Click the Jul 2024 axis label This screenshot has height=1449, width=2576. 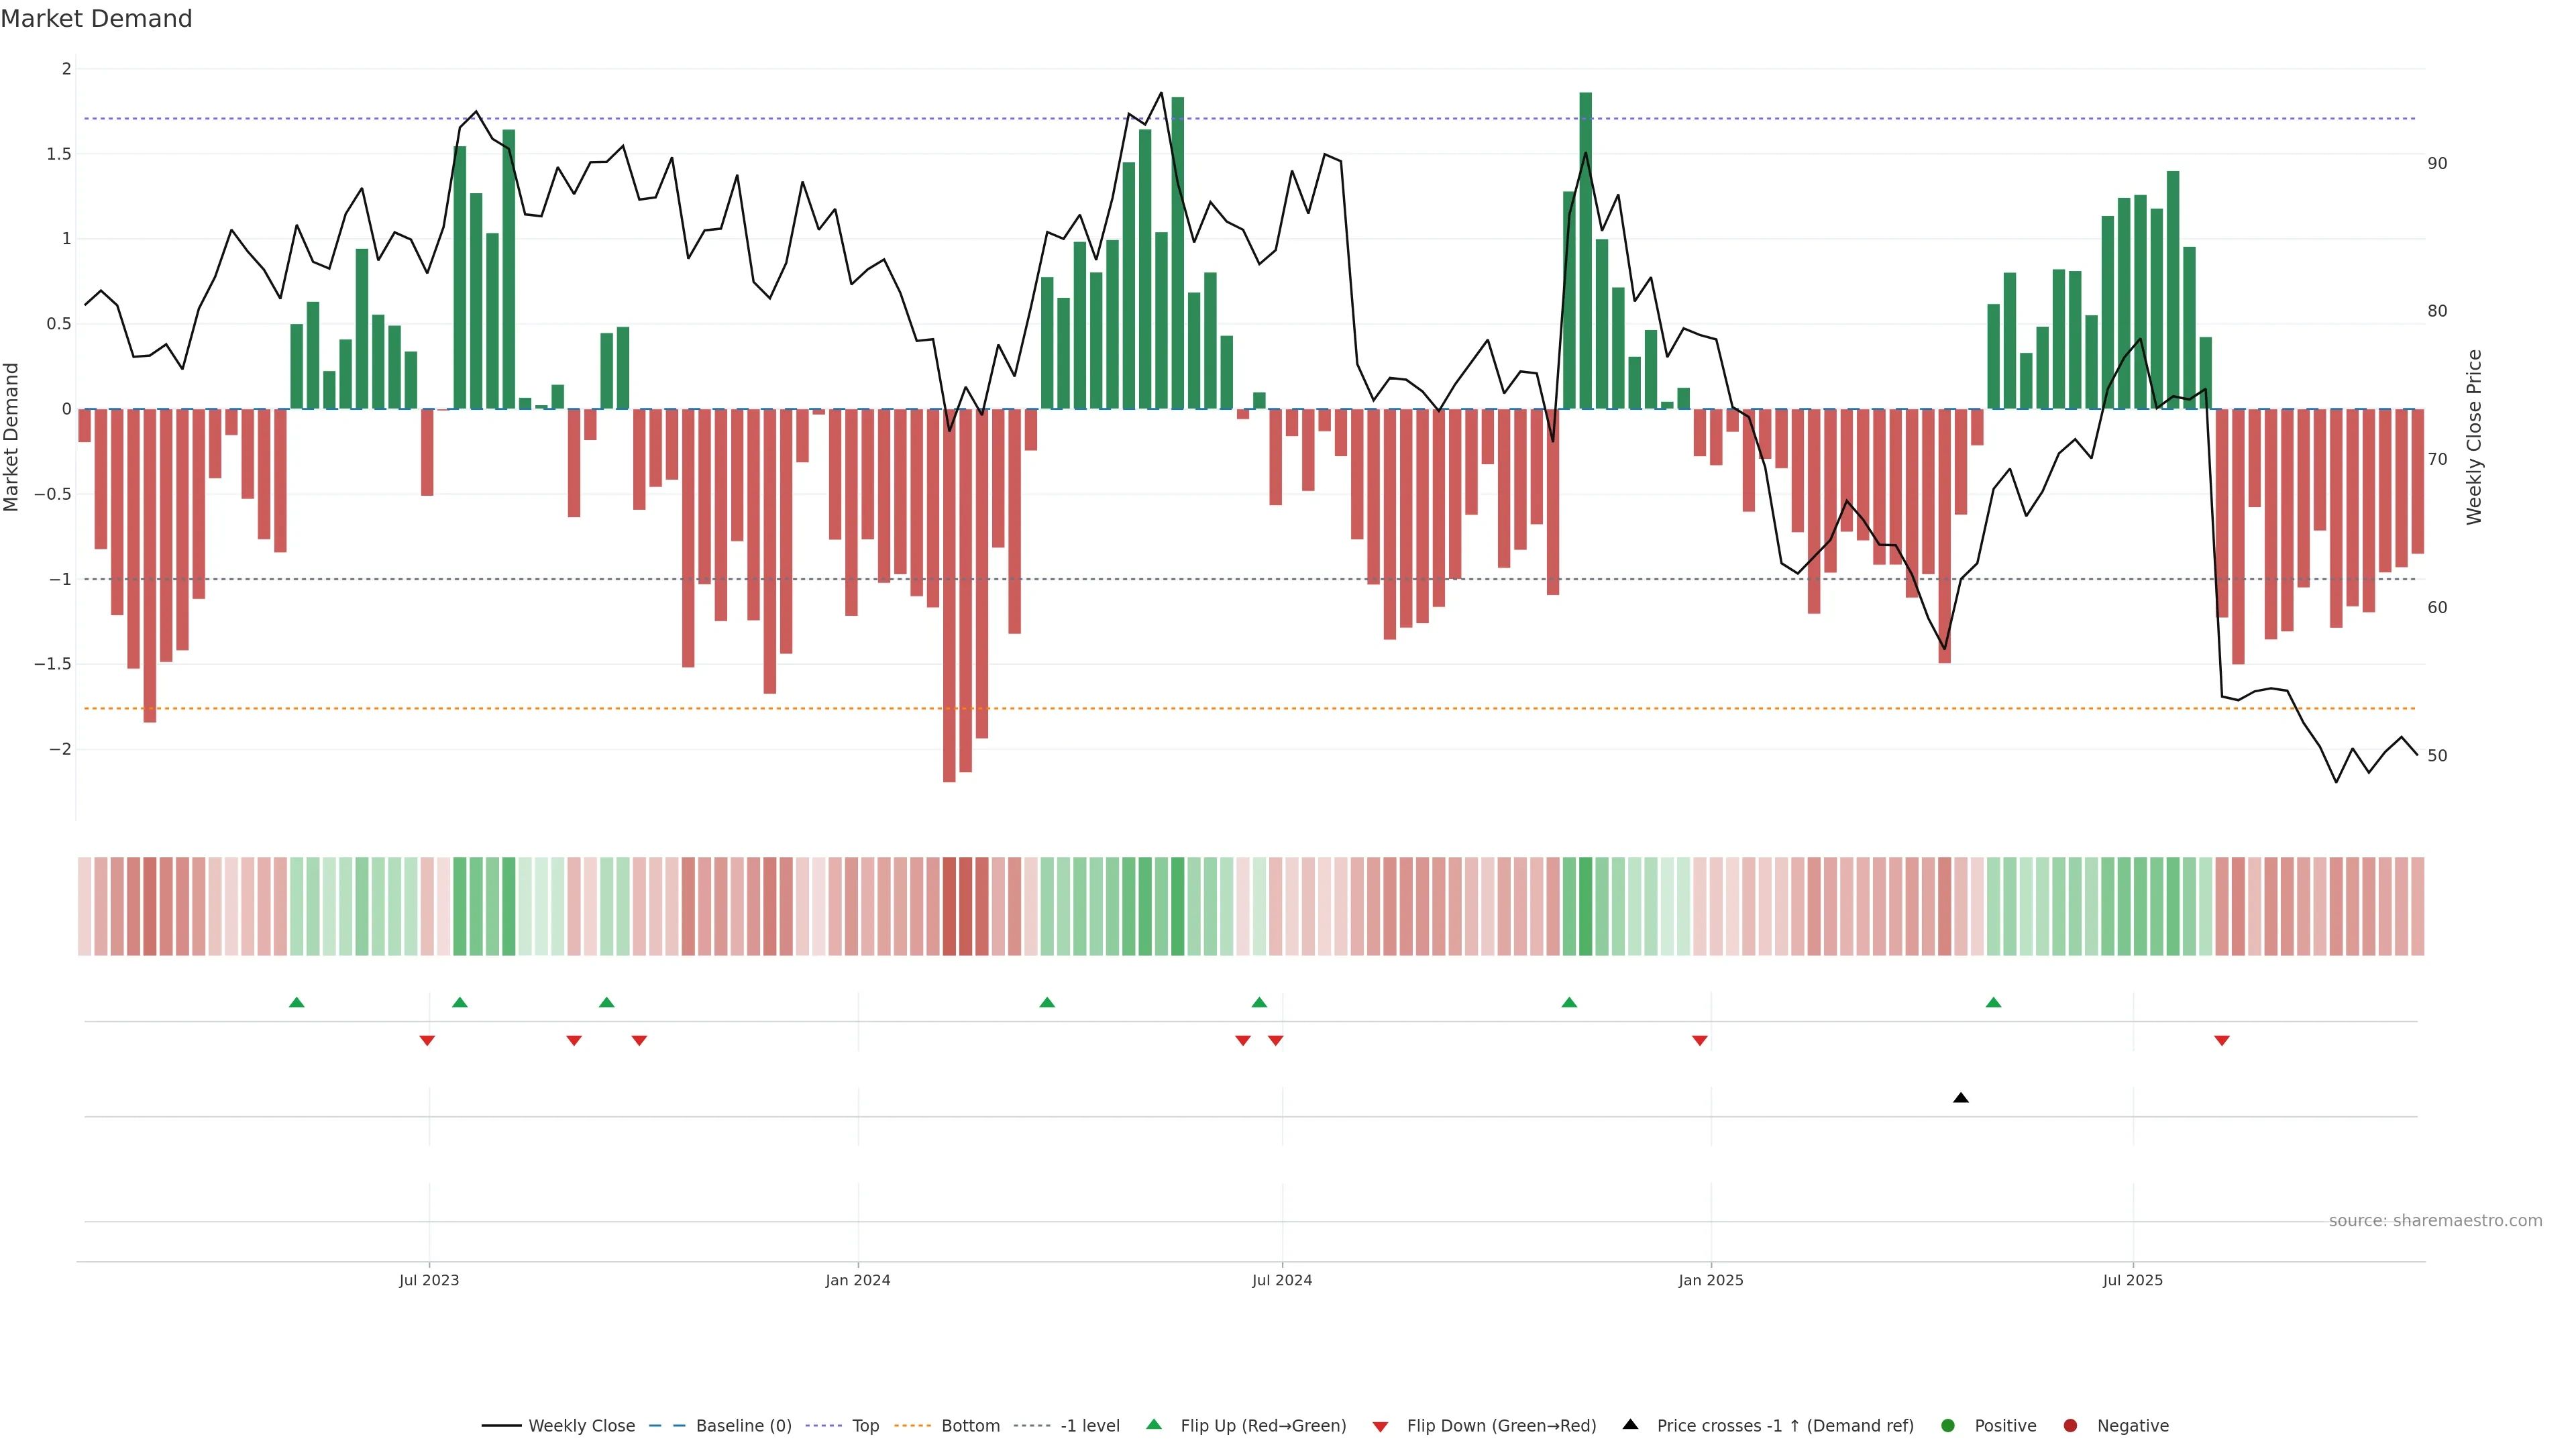point(1281,1280)
